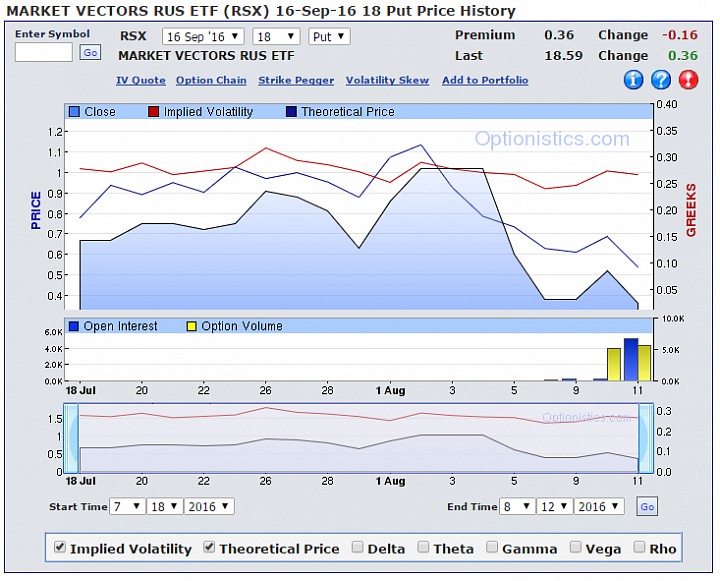
Task: Click the Theoretical Price dark blue swatch
Action: 291,112
